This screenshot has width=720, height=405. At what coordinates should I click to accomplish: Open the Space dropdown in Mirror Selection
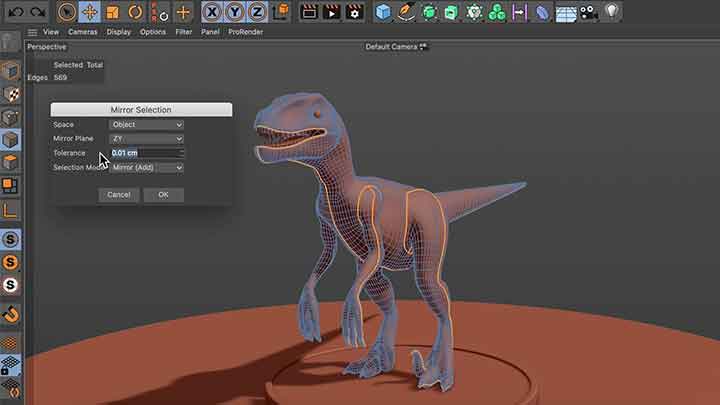coord(146,124)
